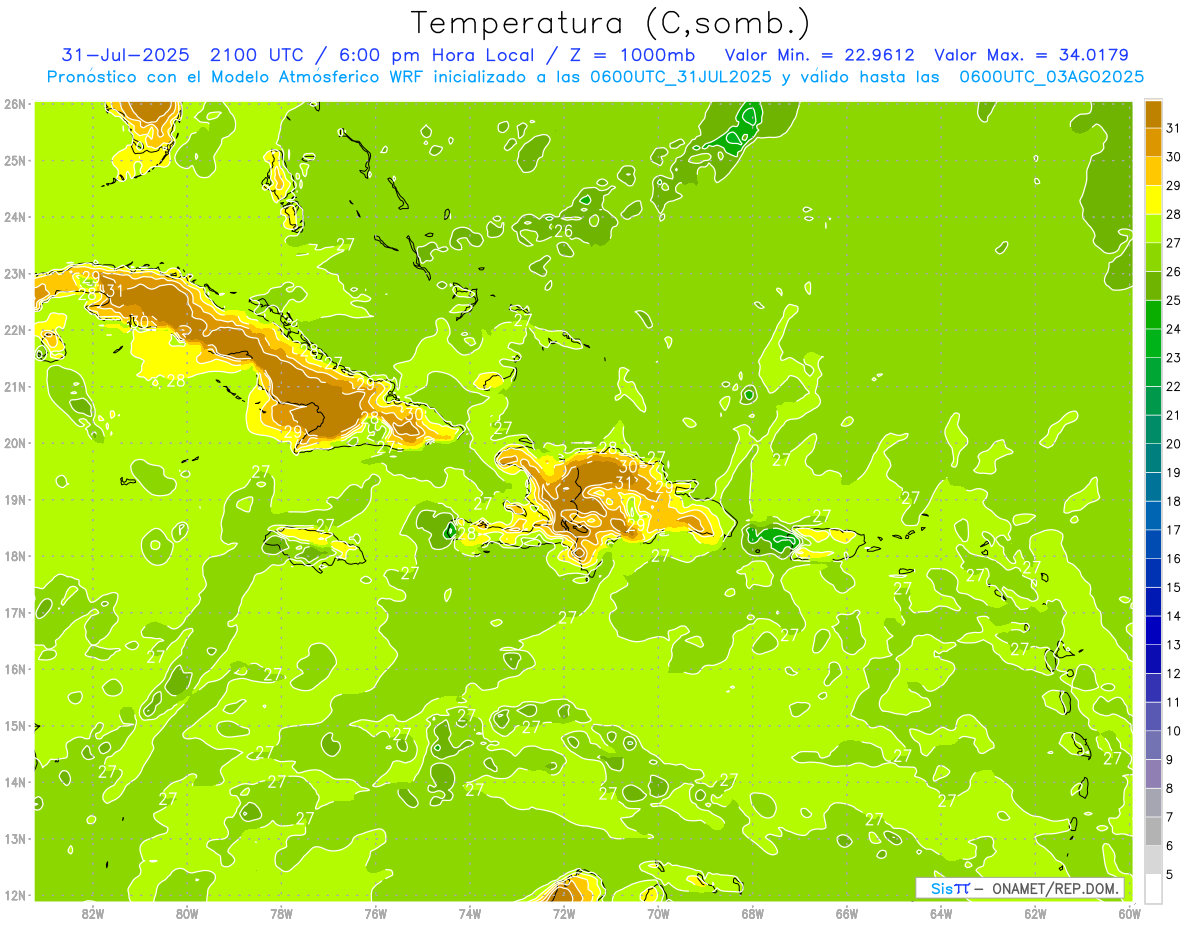Click the color bar legend value "20"
Screen dimensions: 1200x927
[1174, 444]
